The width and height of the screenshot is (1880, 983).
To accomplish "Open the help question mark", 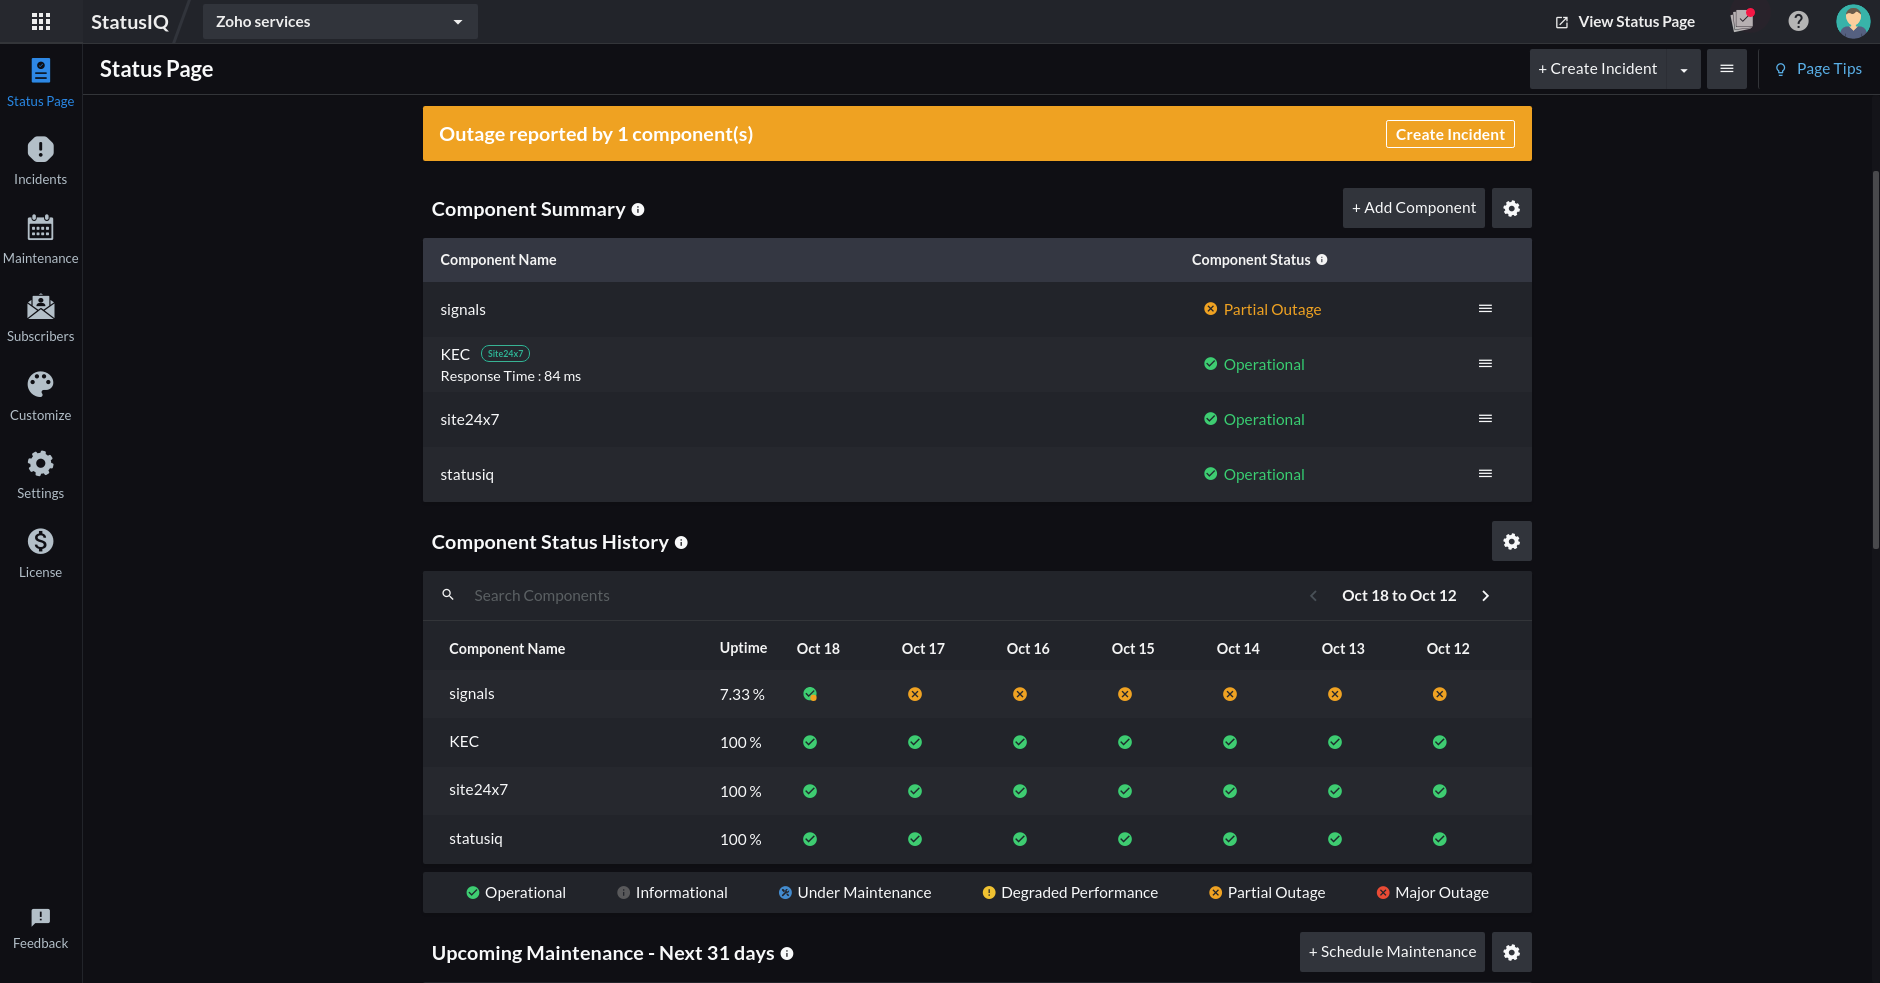I will click(x=1798, y=21).
